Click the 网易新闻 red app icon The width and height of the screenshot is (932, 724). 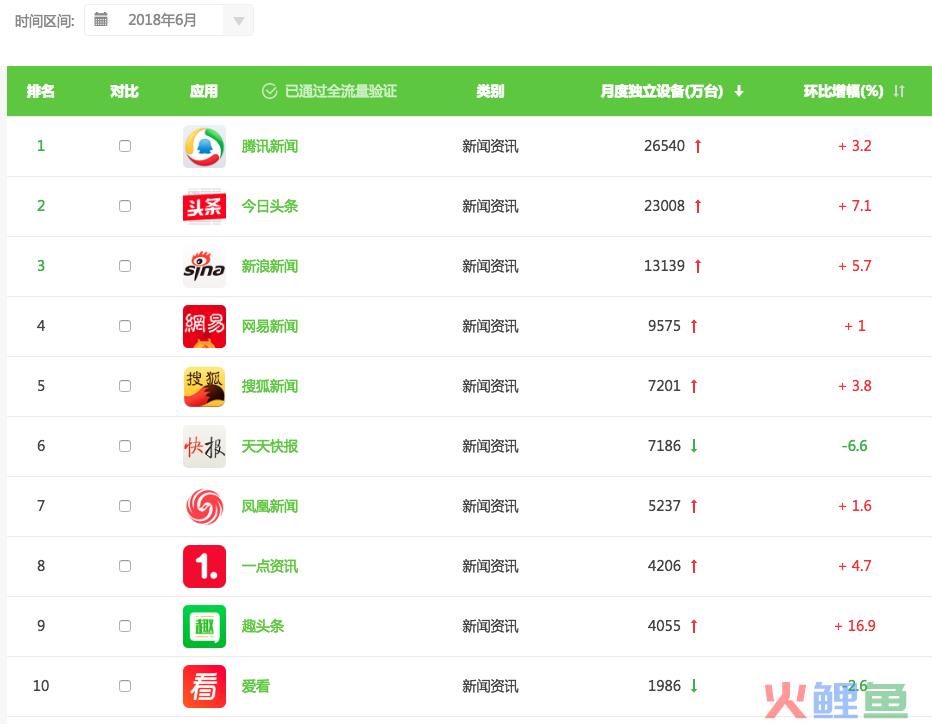pos(204,326)
